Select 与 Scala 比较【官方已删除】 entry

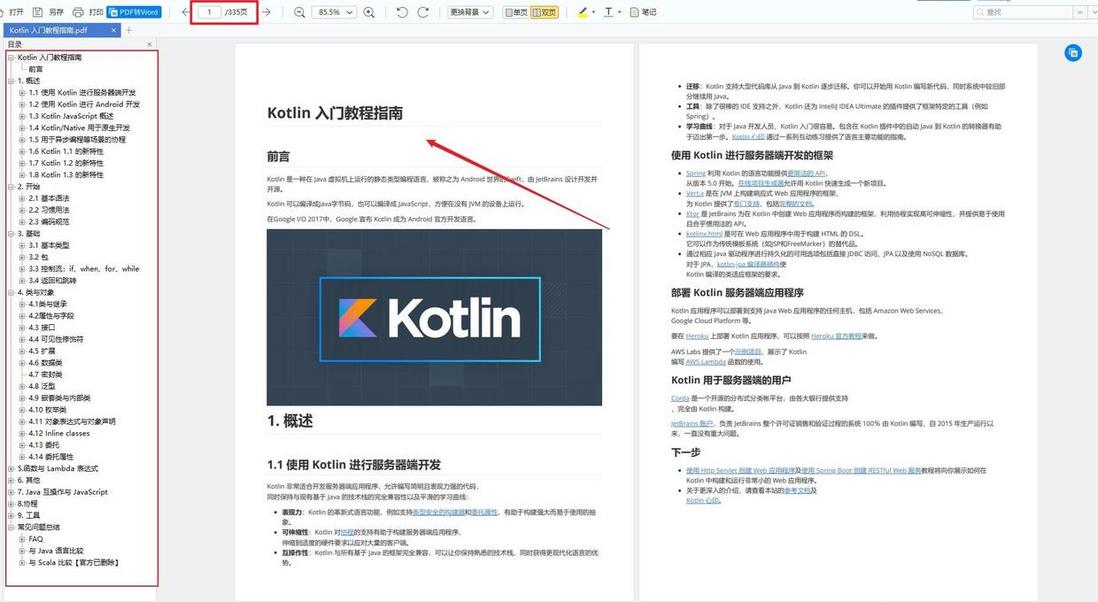tap(74, 563)
